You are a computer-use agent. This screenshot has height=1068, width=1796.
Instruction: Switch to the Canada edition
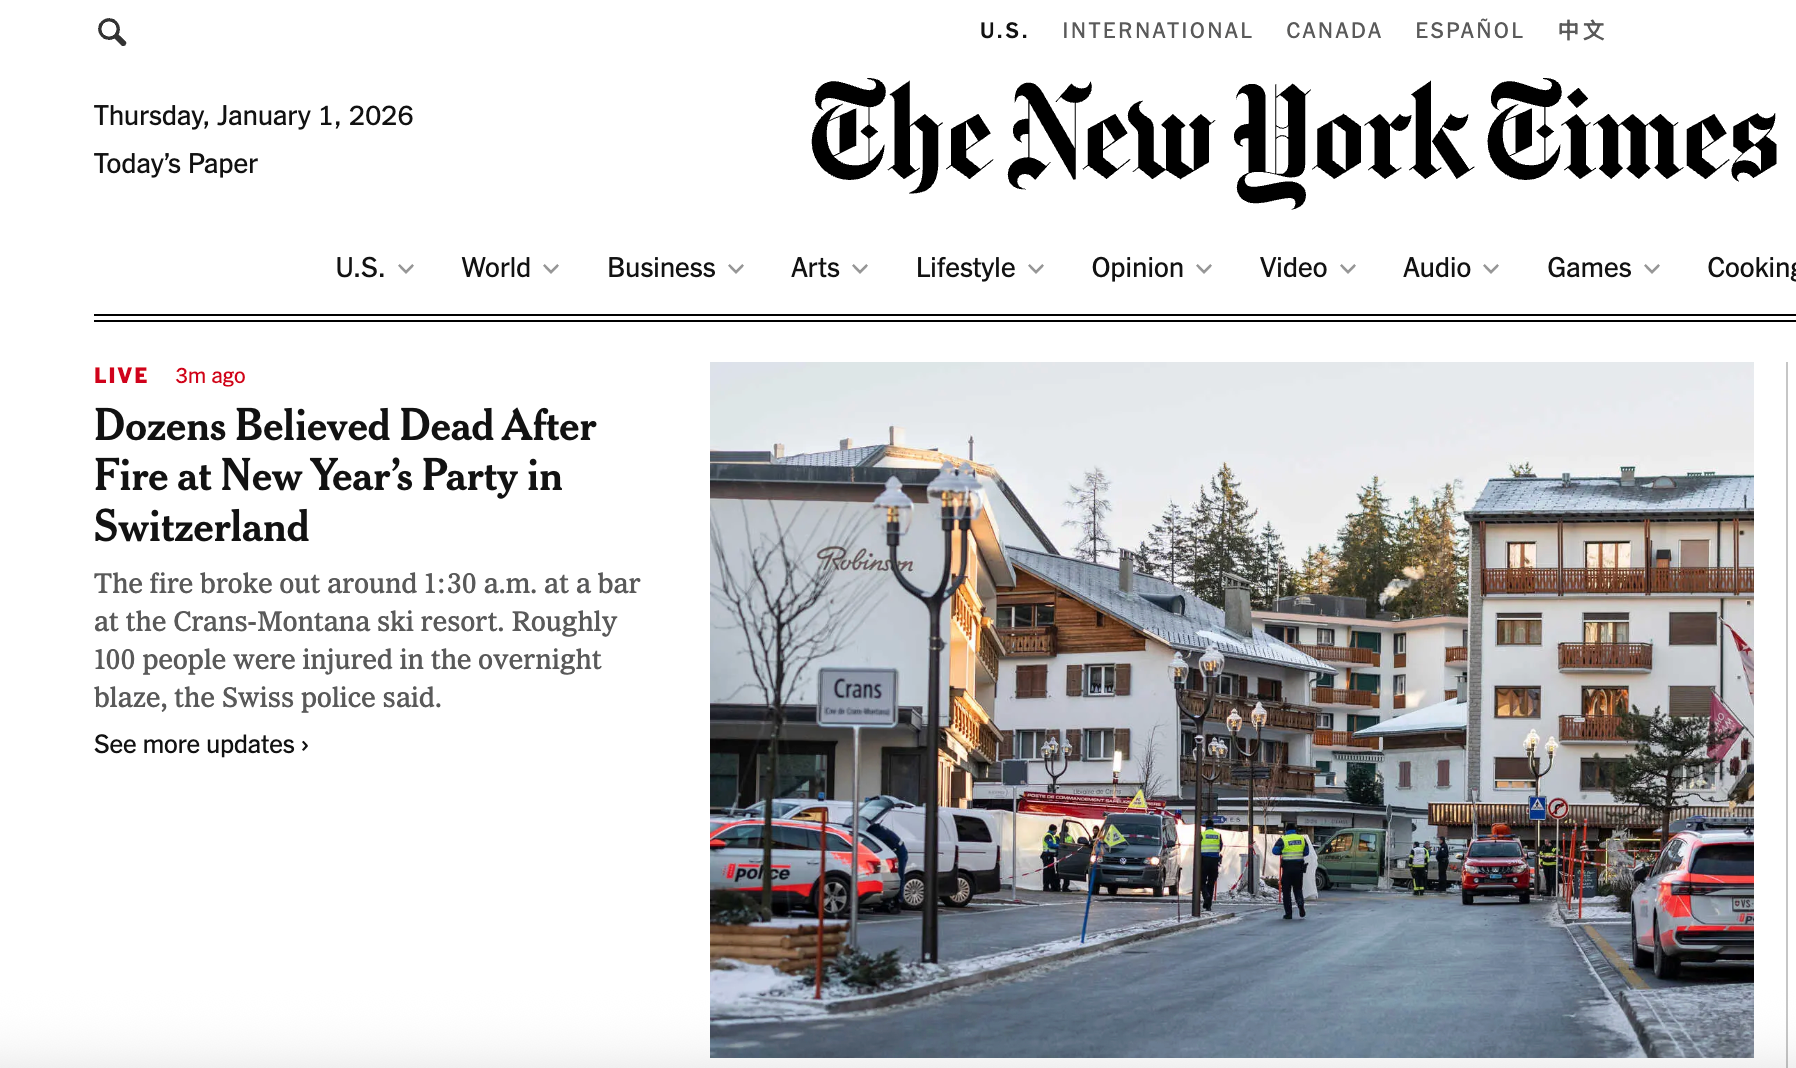[1334, 31]
